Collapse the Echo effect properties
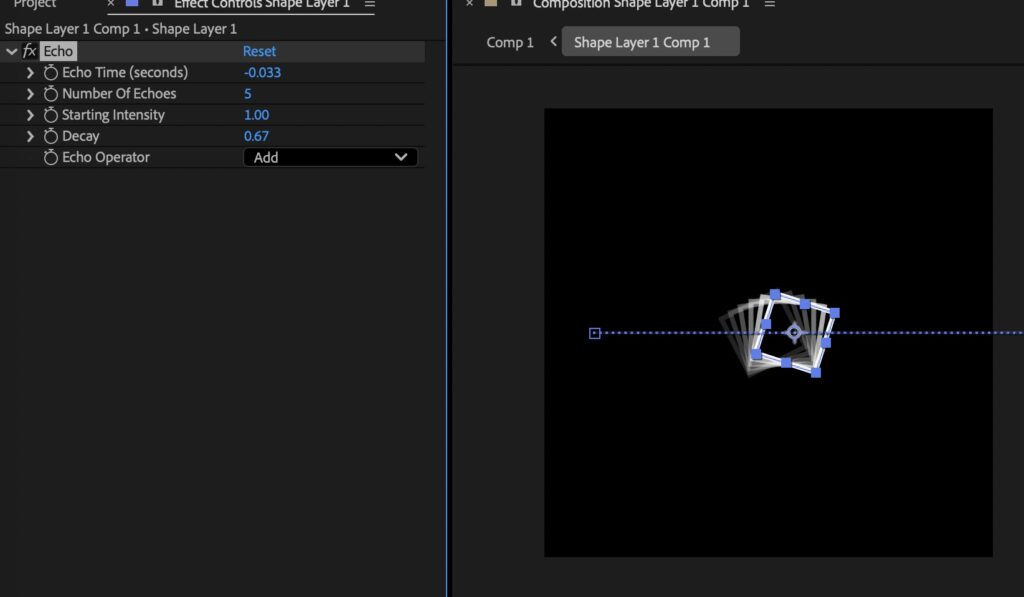Screen dimensions: 1024x597 (x=11, y=51)
